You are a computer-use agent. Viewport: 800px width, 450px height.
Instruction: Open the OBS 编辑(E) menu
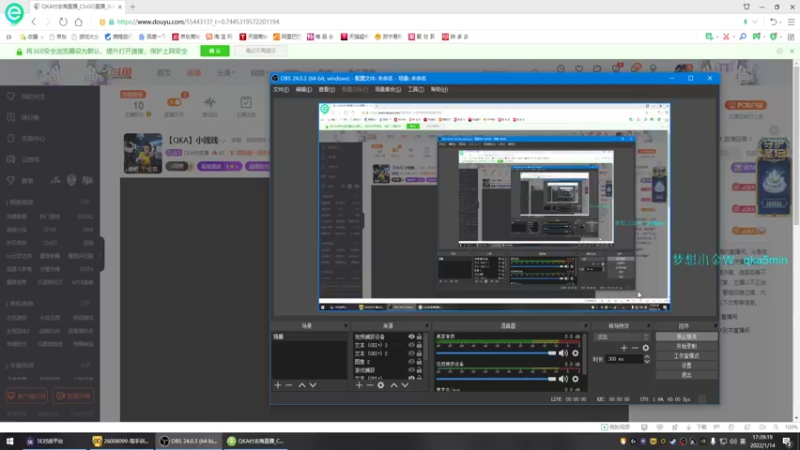pos(304,89)
